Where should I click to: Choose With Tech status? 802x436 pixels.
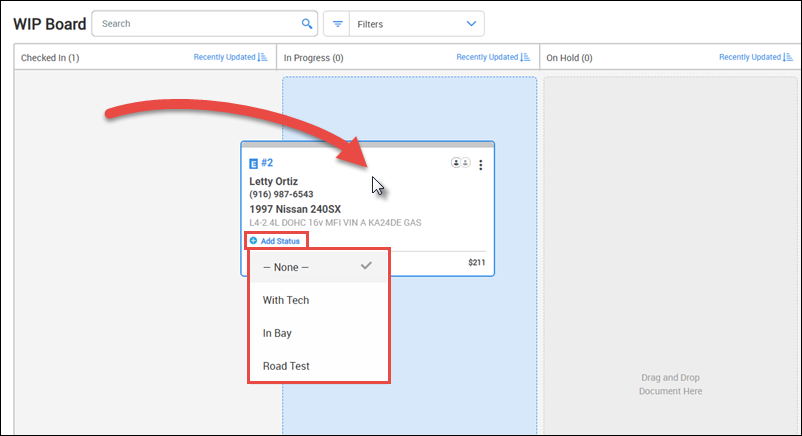pos(319,300)
